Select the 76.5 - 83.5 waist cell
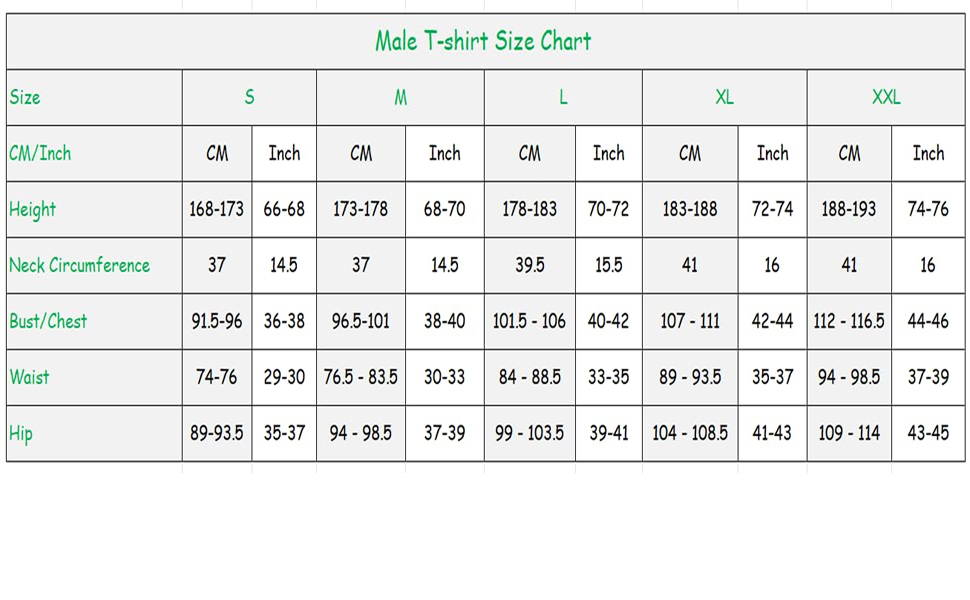 (x=361, y=377)
